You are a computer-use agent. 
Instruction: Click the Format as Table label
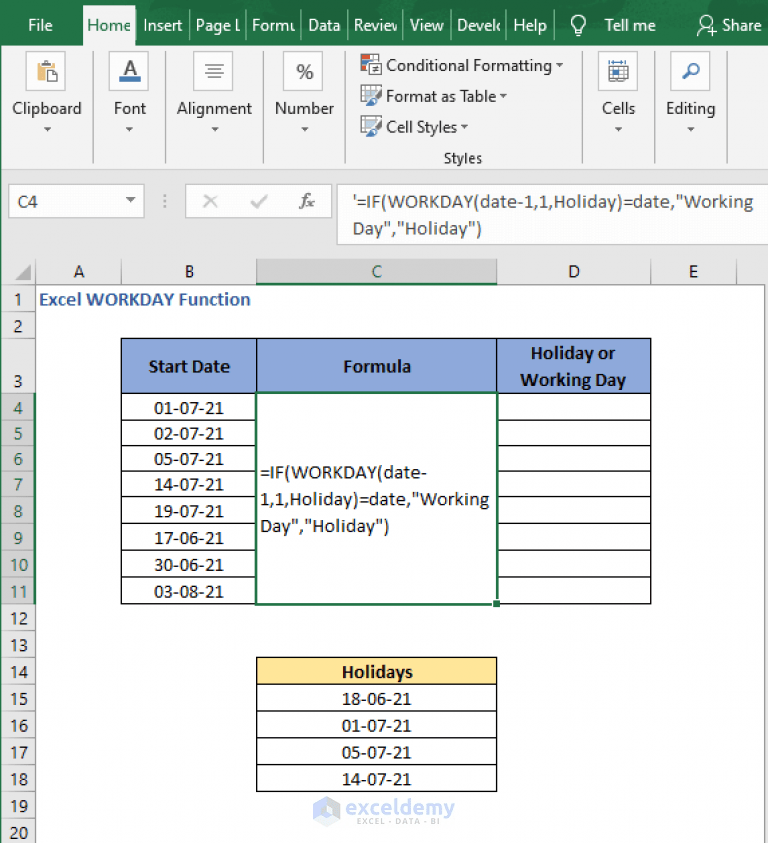click(441, 96)
